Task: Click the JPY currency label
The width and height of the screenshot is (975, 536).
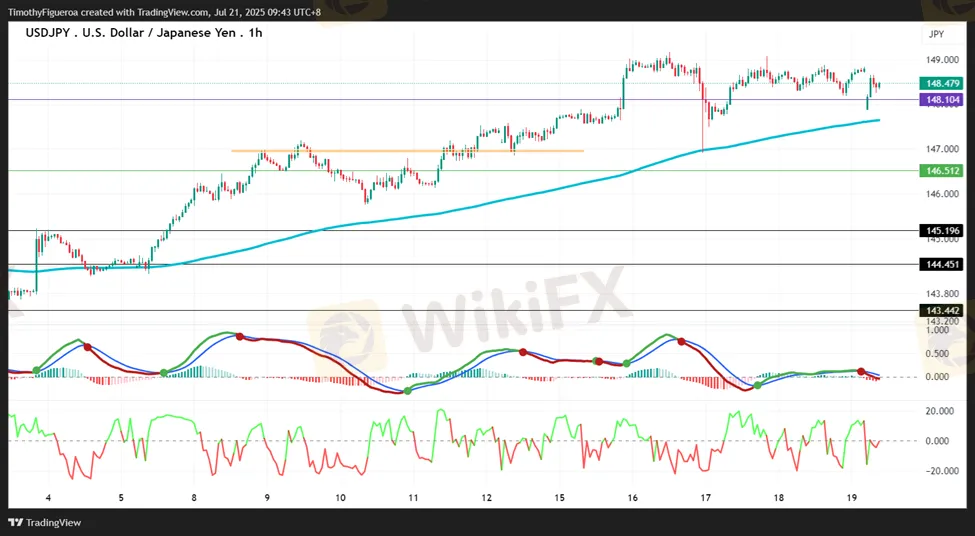Action: click(936, 34)
